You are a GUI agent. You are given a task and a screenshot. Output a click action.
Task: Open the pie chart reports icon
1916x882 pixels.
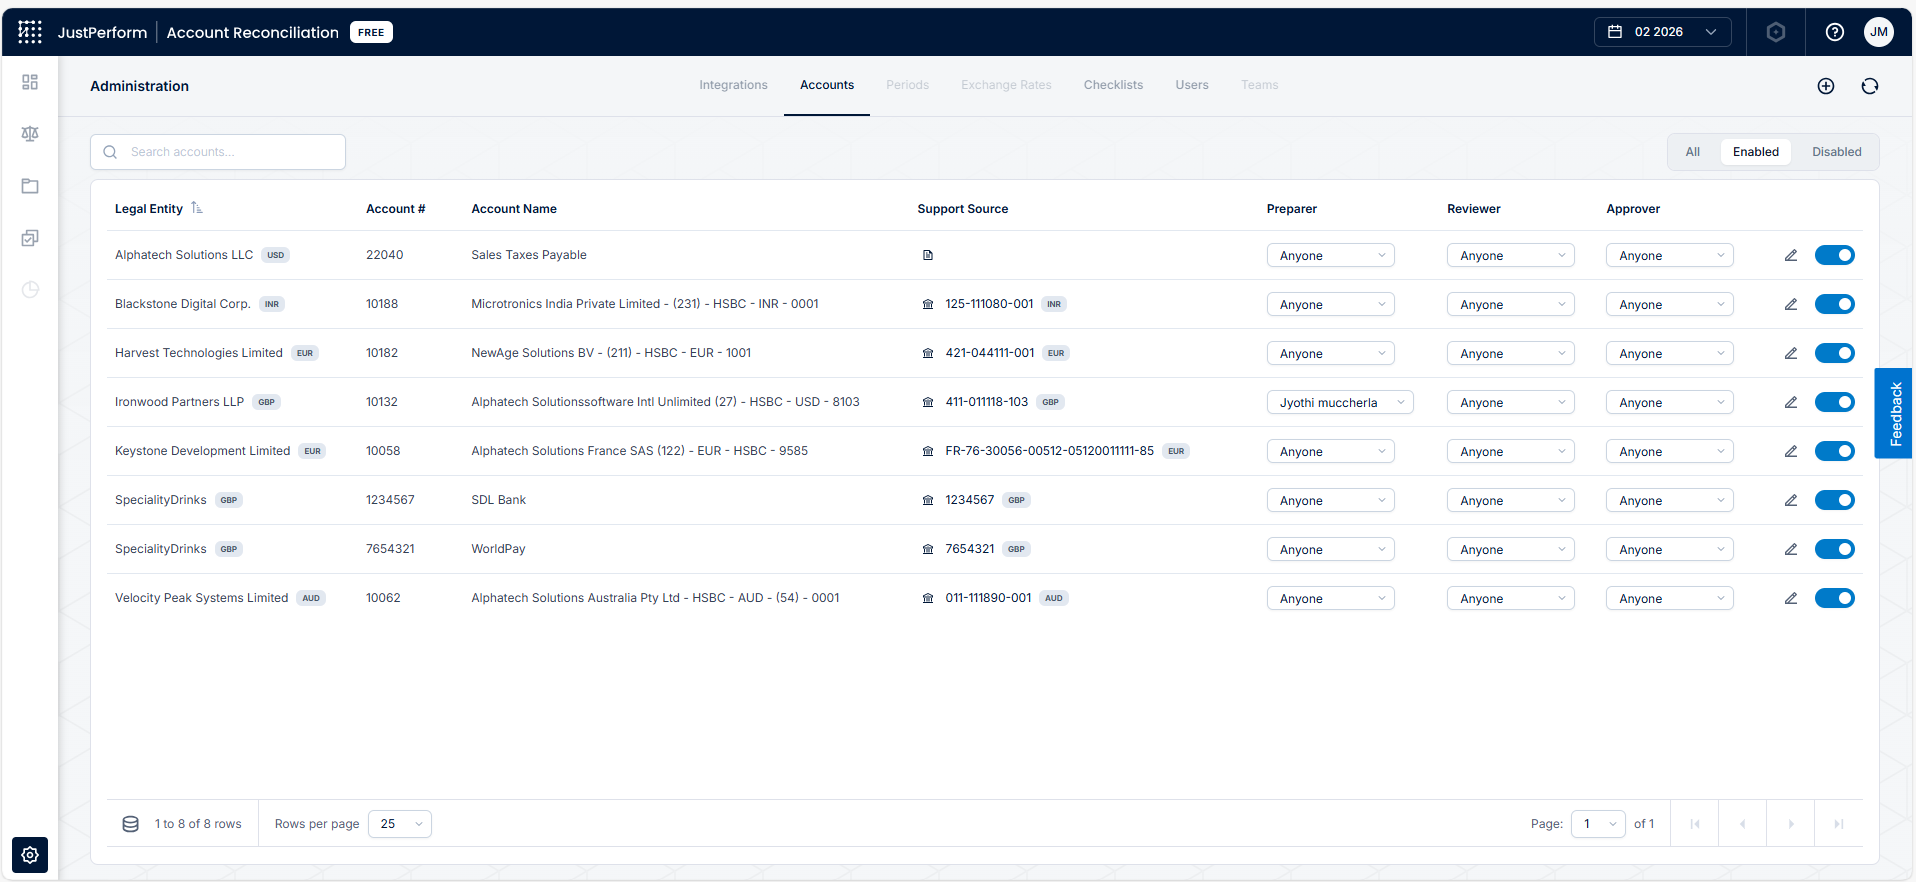(30, 290)
